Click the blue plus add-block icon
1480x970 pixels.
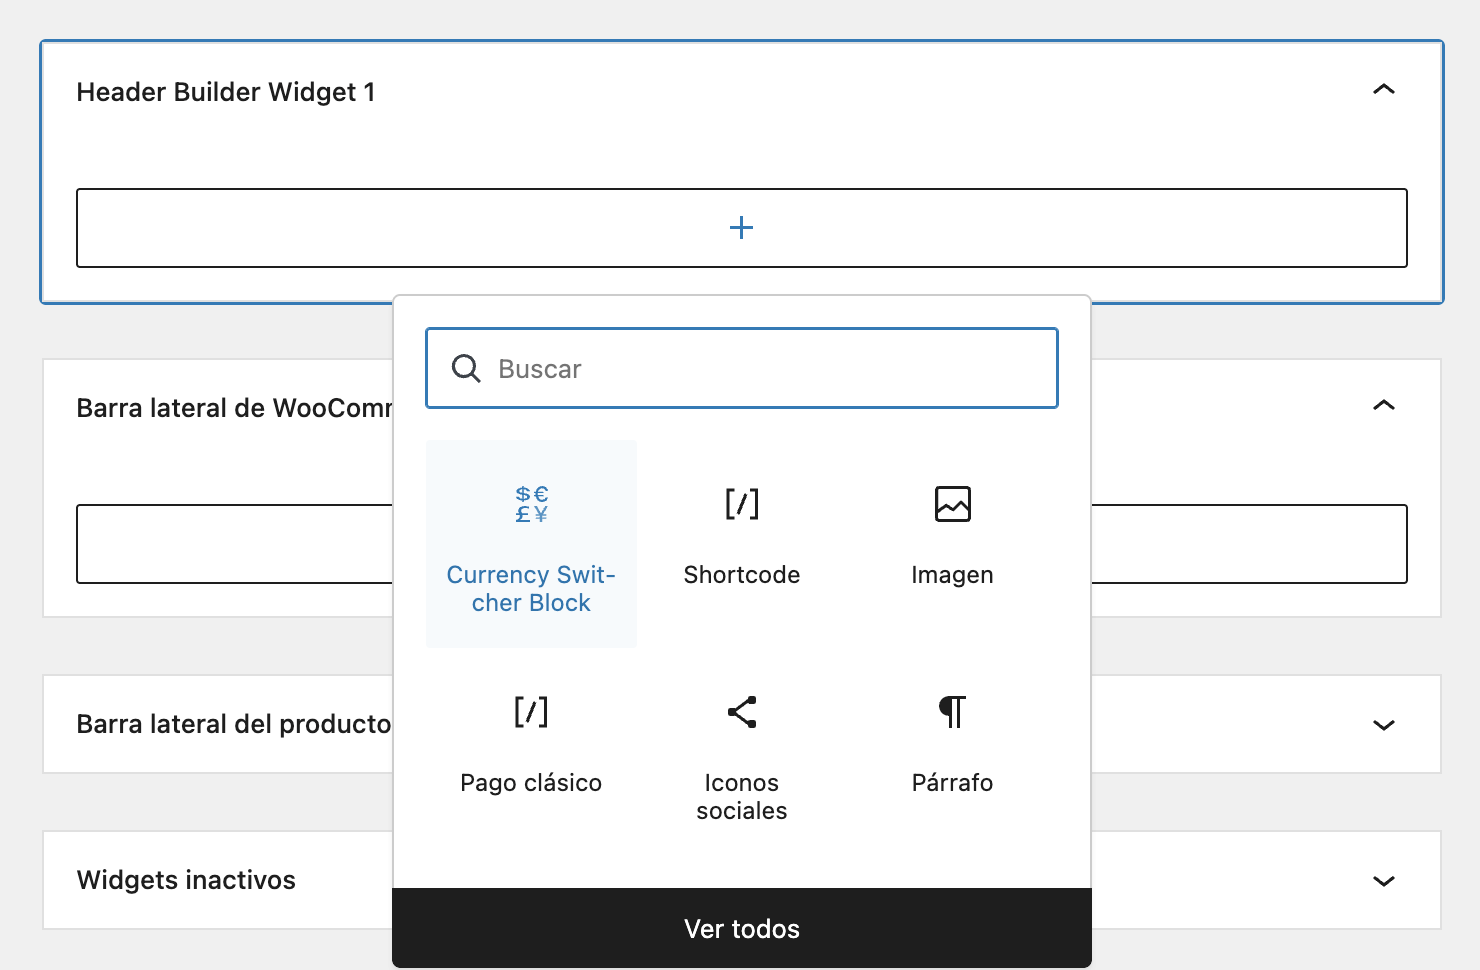741,228
